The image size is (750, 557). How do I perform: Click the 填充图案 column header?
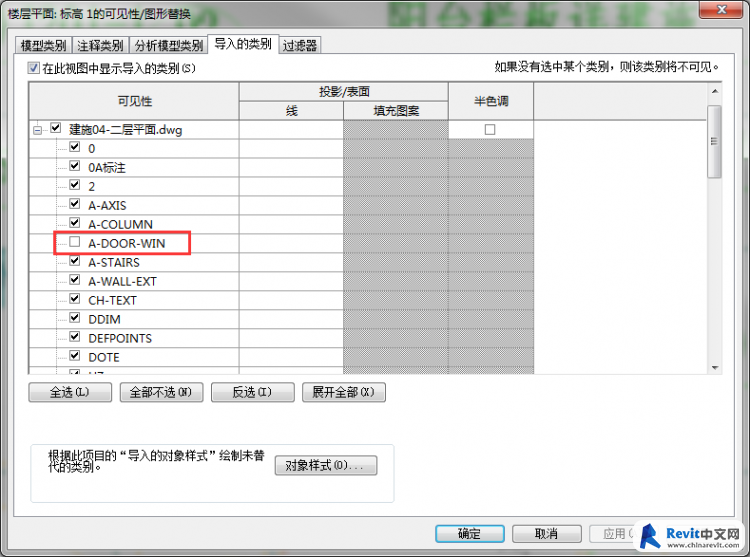(x=396, y=111)
